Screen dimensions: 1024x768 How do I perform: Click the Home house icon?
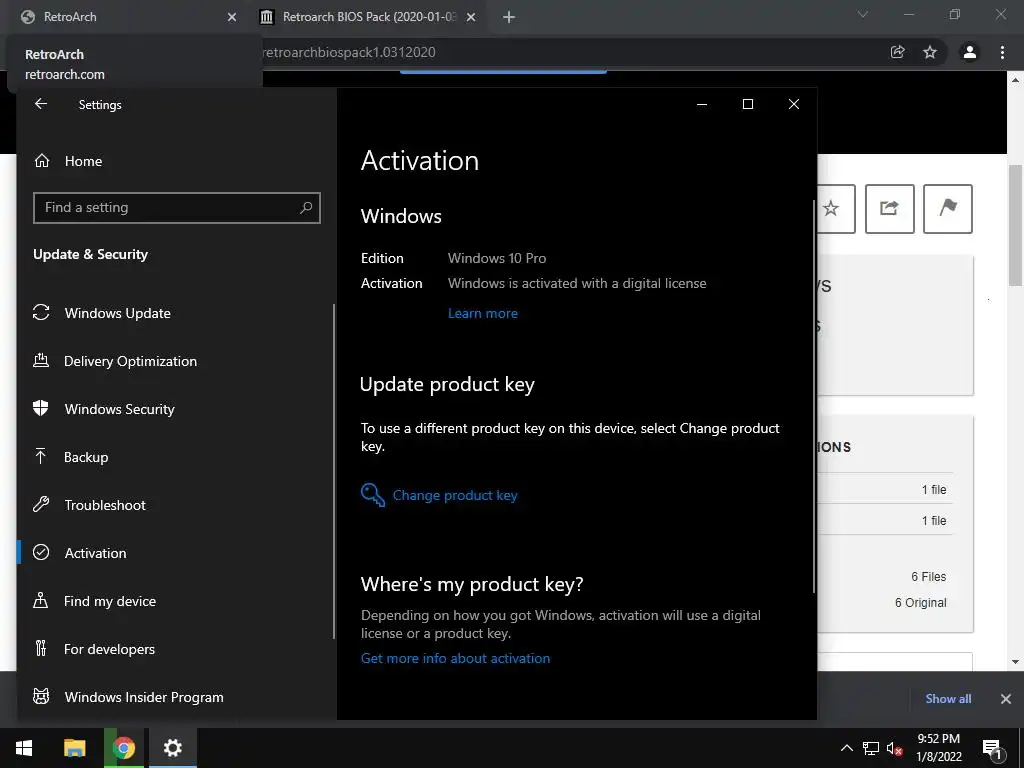42,161
